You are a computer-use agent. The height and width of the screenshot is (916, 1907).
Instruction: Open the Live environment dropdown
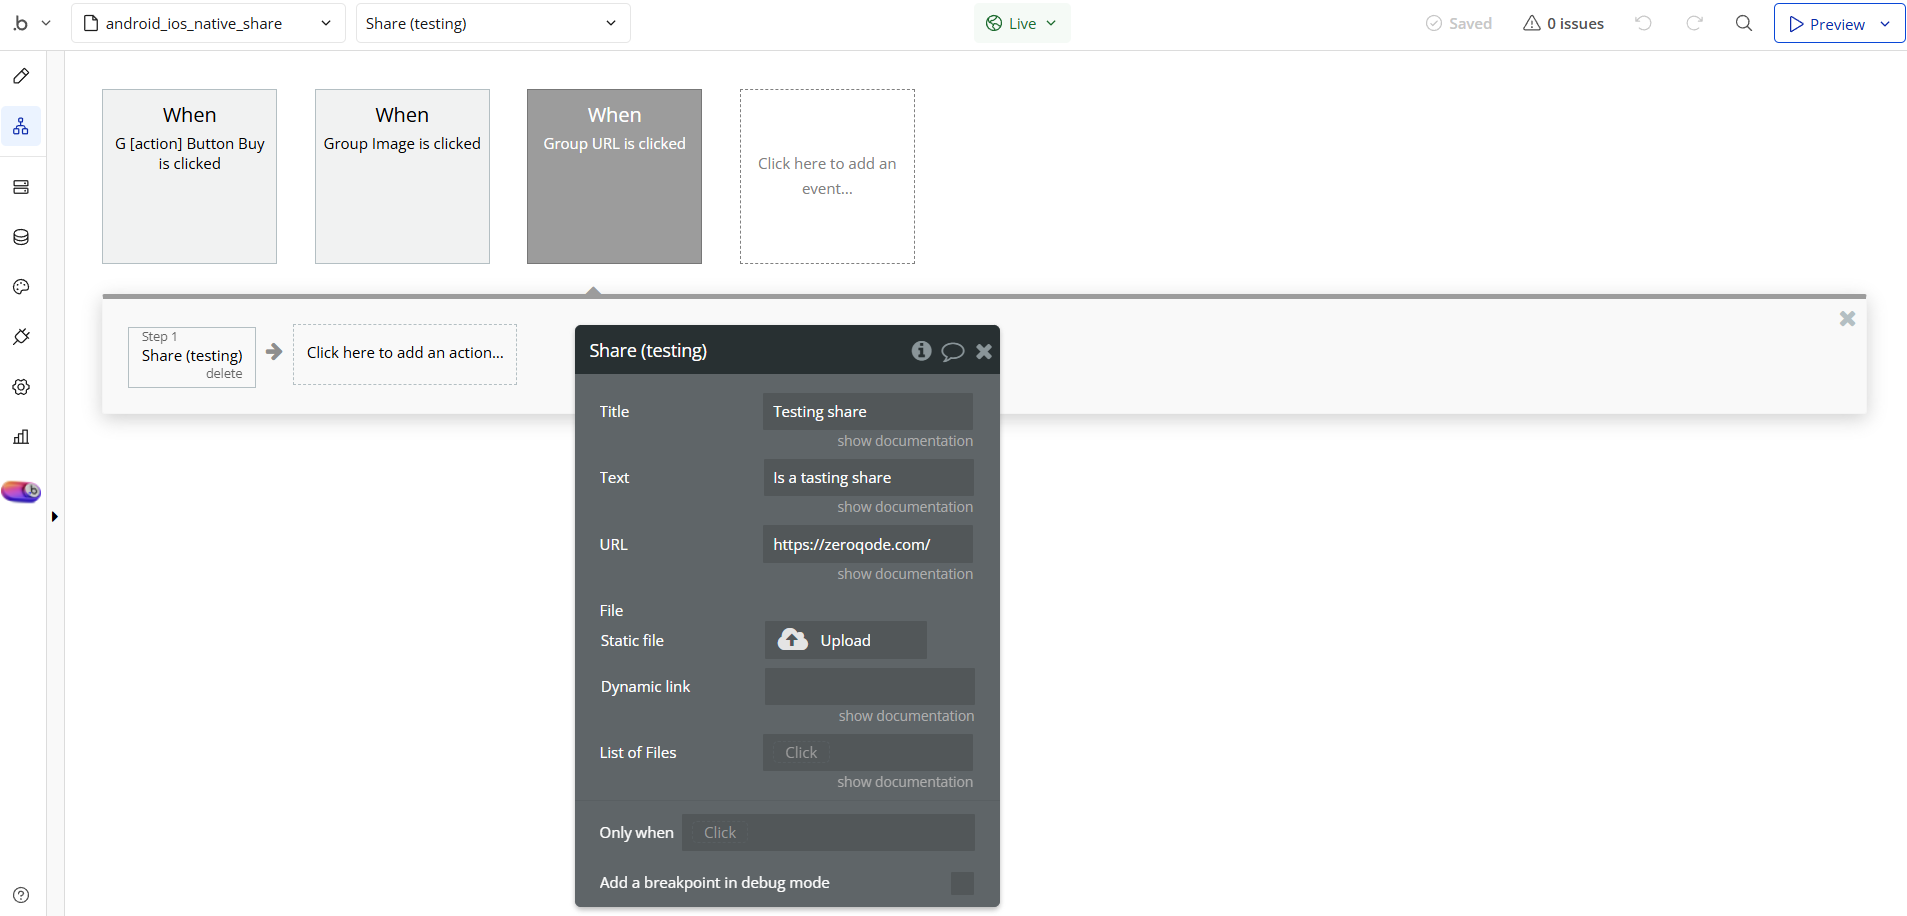[x=1022, y=22]
